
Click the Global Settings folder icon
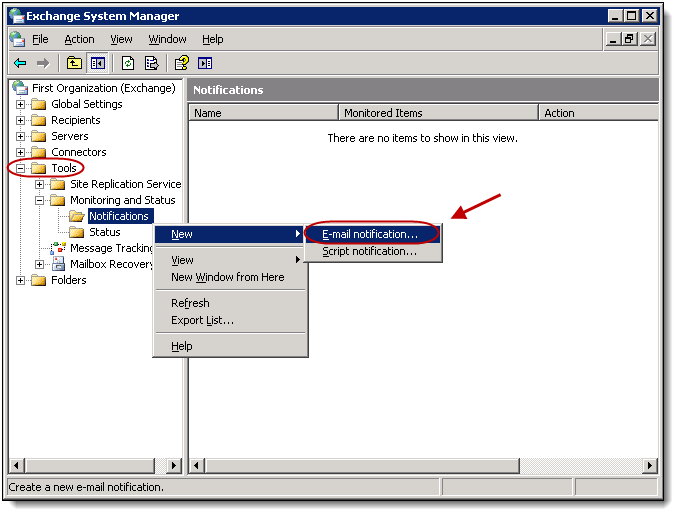coord(39,104)
